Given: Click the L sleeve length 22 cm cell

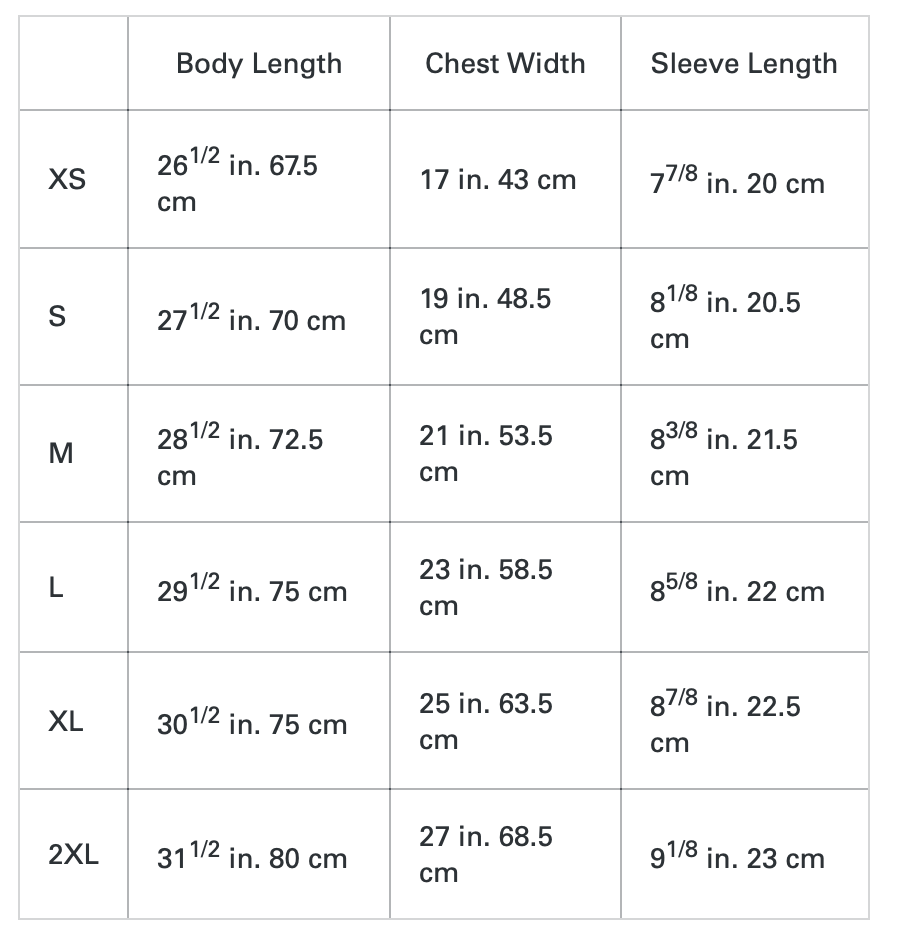Looking at the screenshot, I should coord(738,590).
